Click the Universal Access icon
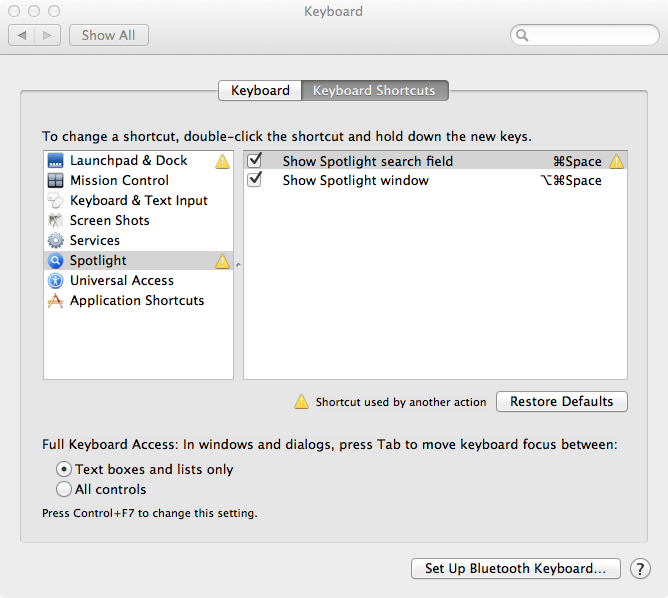668x598 pixels. tap(55, 281)
